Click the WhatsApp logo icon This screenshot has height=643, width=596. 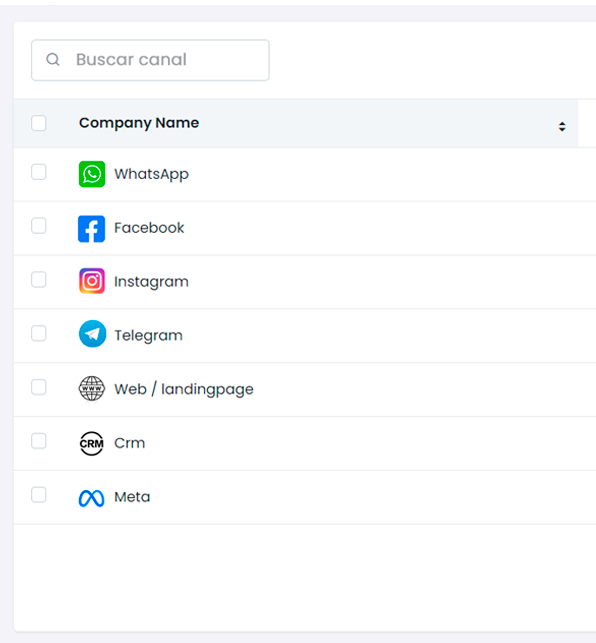pos(92,174)
